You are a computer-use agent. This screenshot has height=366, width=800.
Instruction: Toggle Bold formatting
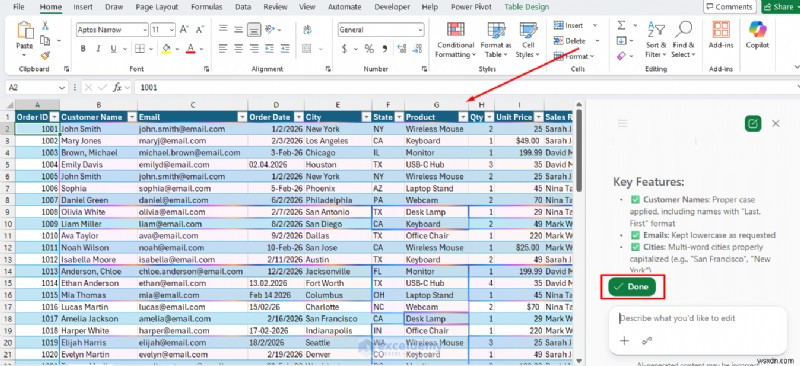coord(83,49)
